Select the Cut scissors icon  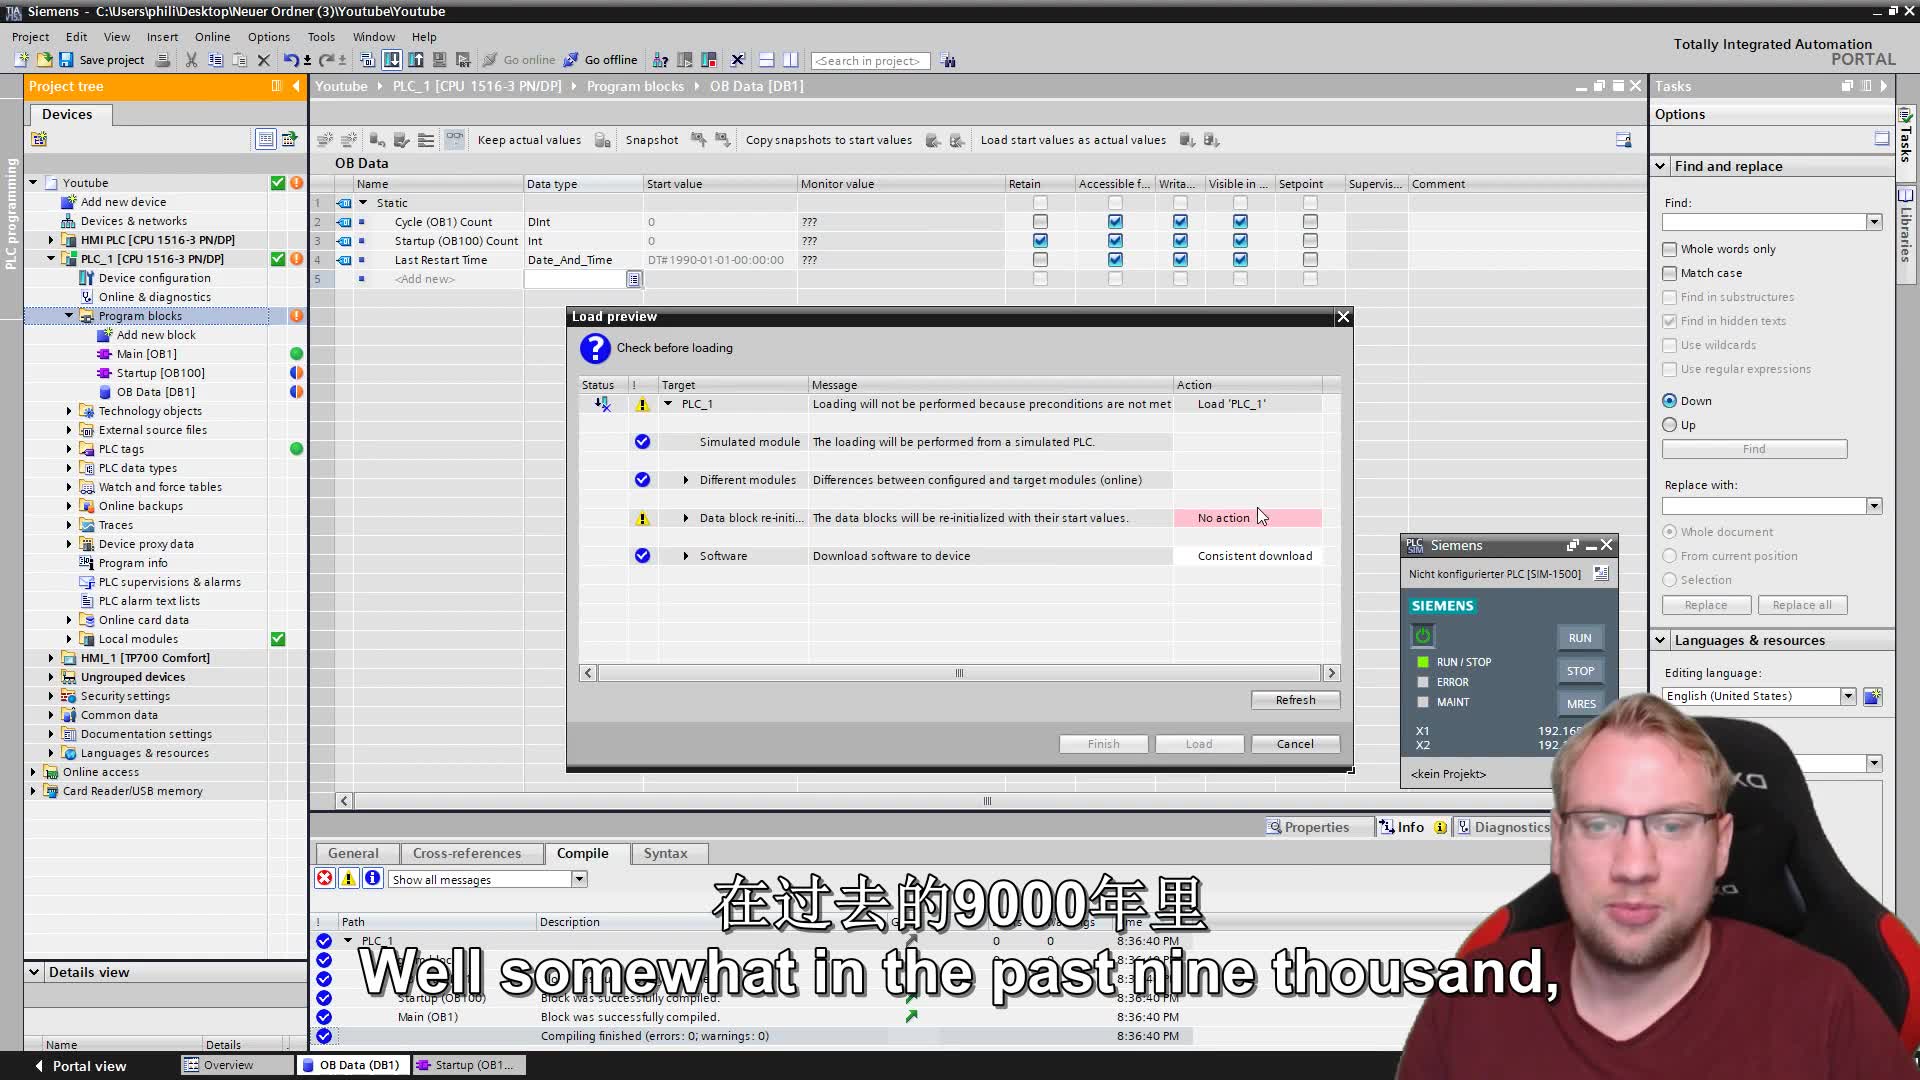(x=191, y=60)
